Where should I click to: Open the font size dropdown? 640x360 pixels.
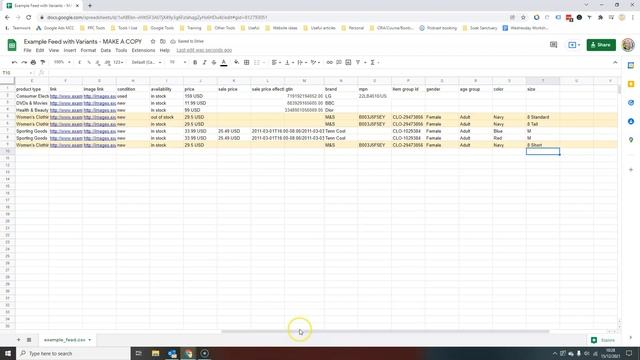pos(178,62)
